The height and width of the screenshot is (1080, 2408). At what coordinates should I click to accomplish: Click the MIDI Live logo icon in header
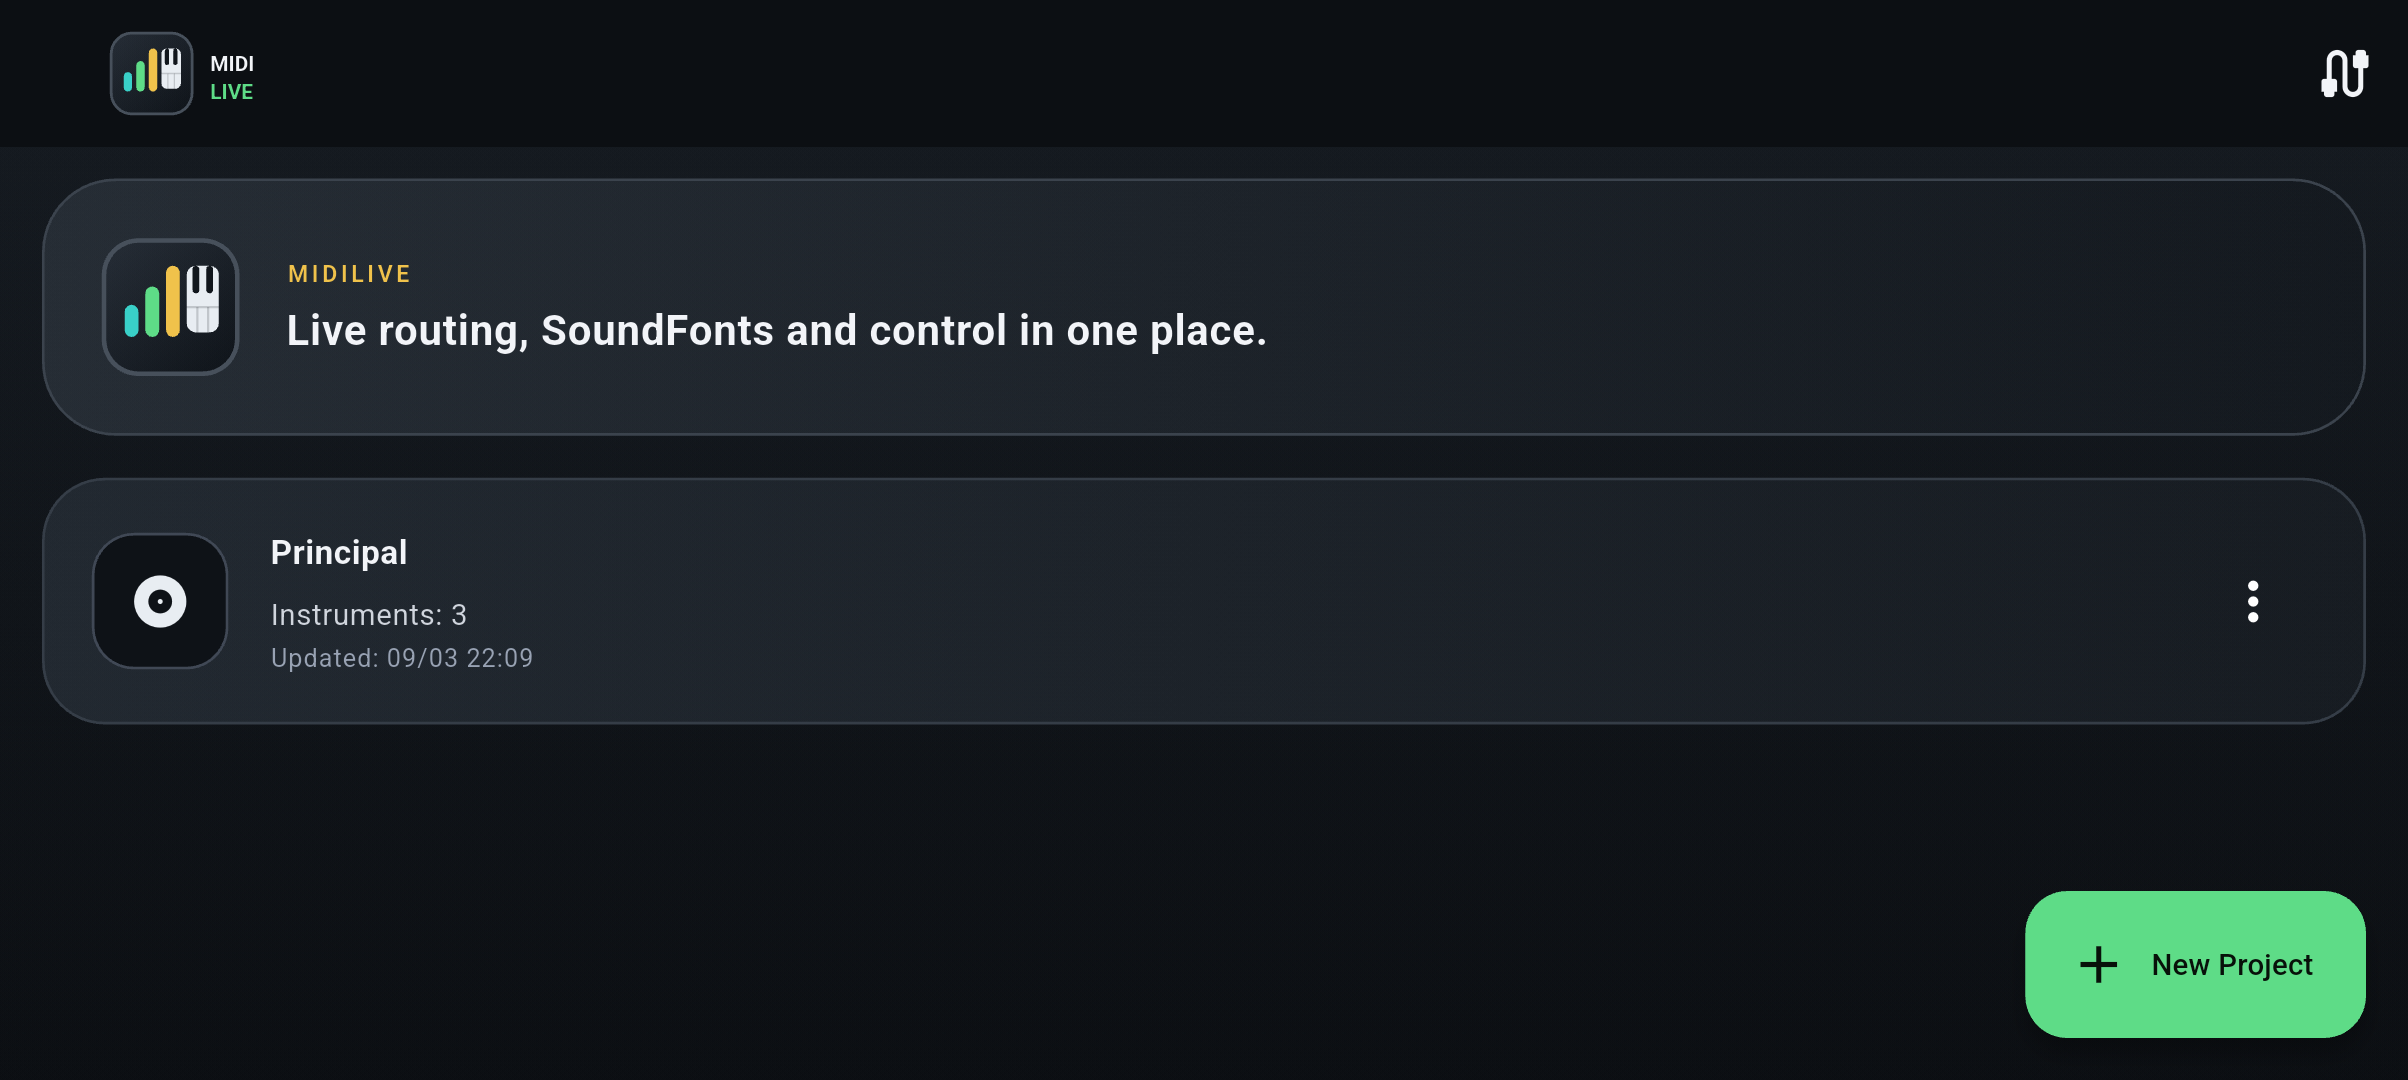[x=151, y=73]
